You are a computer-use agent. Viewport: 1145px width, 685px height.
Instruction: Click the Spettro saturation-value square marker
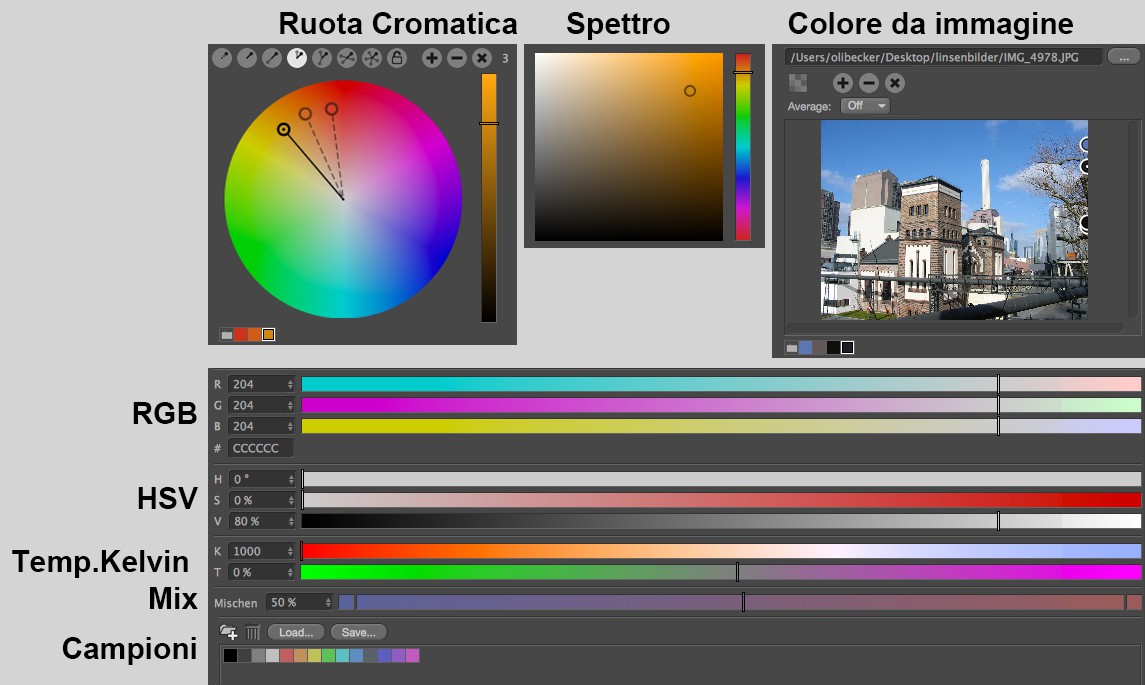(x=689, y=91)
